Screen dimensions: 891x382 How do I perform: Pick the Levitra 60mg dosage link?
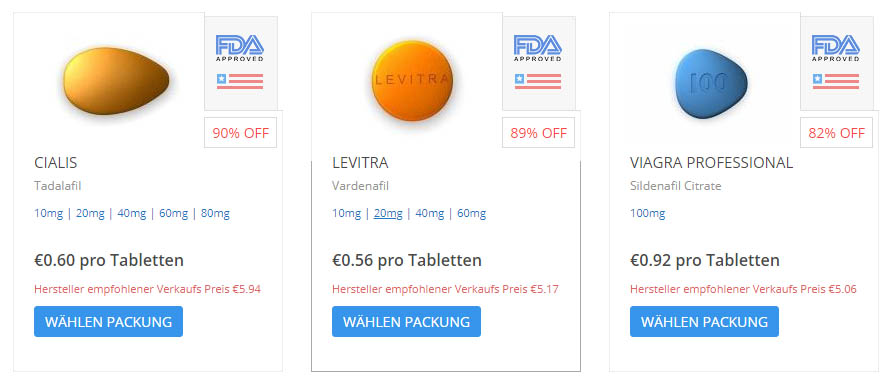point(472,214)
